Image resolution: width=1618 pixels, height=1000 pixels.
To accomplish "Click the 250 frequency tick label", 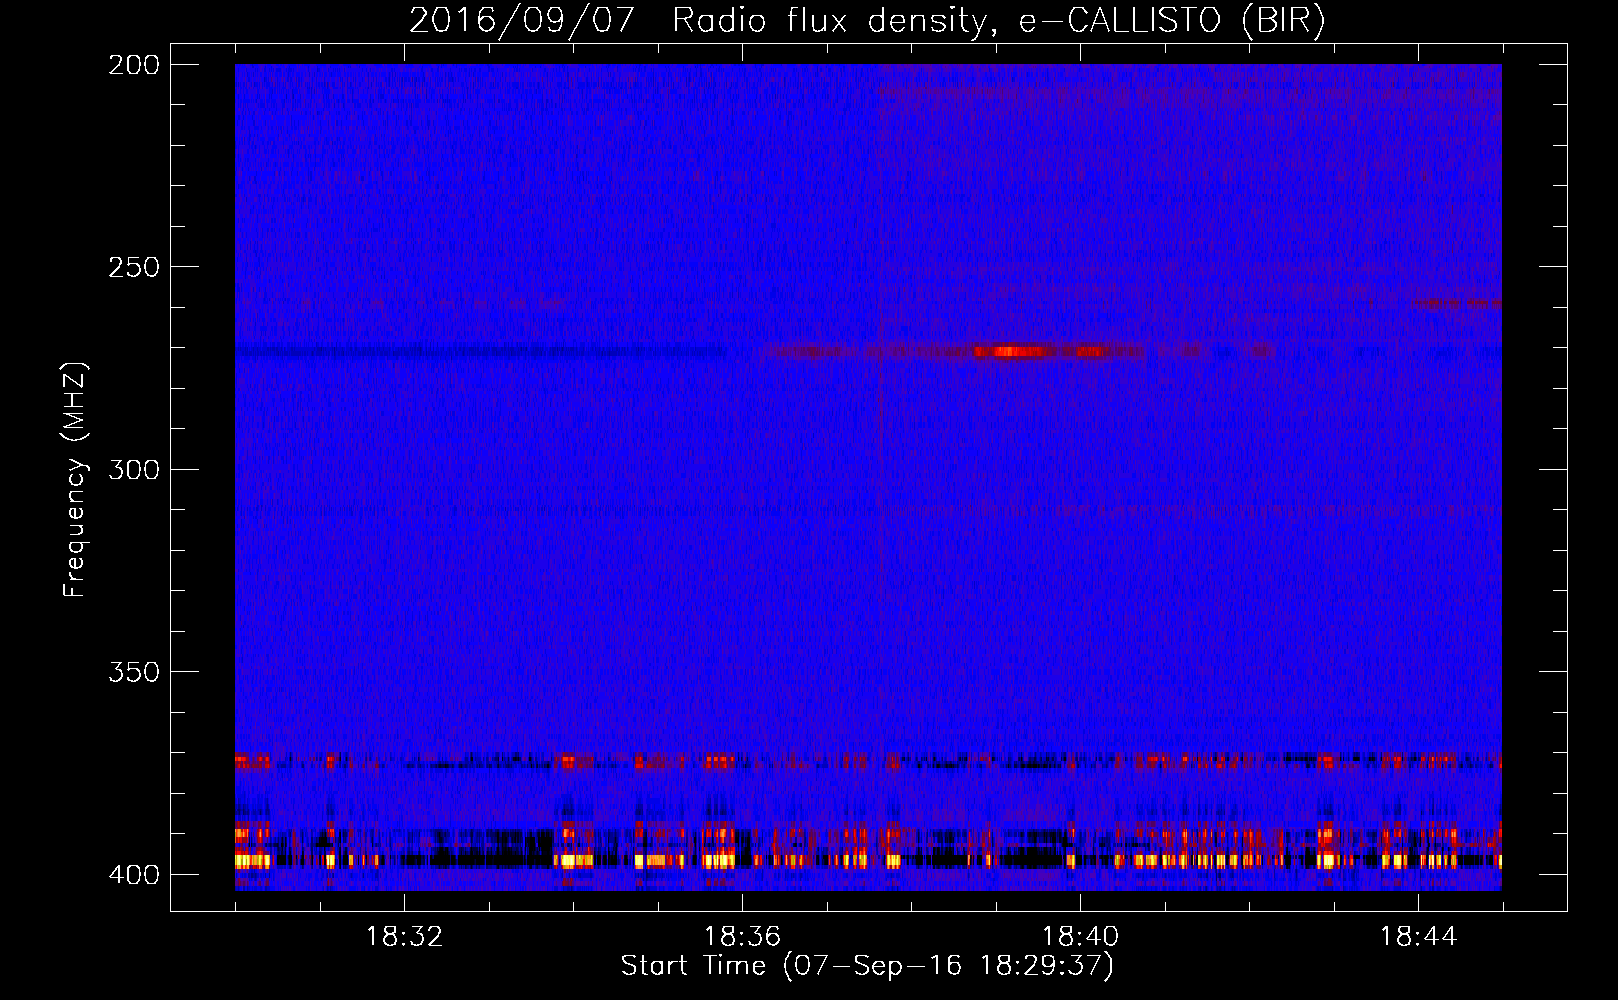I will 134,267.
